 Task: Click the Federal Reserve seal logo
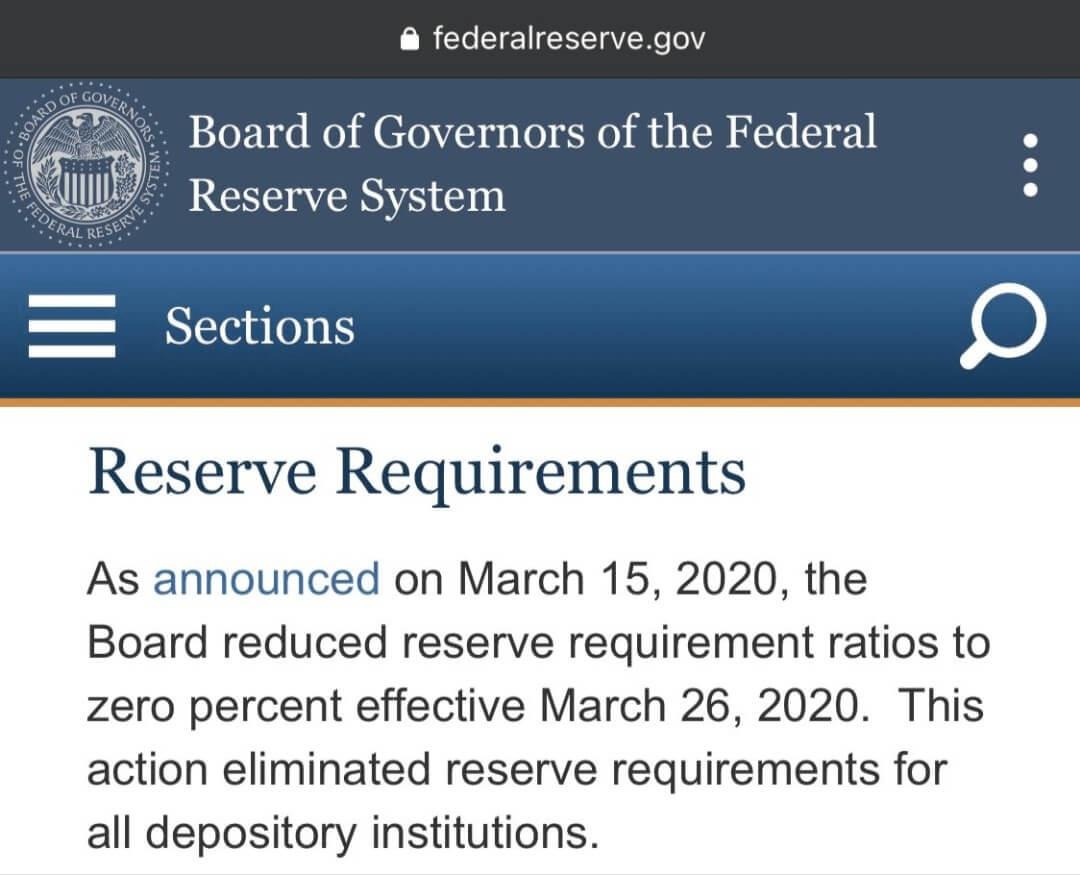tap(87, 163)
